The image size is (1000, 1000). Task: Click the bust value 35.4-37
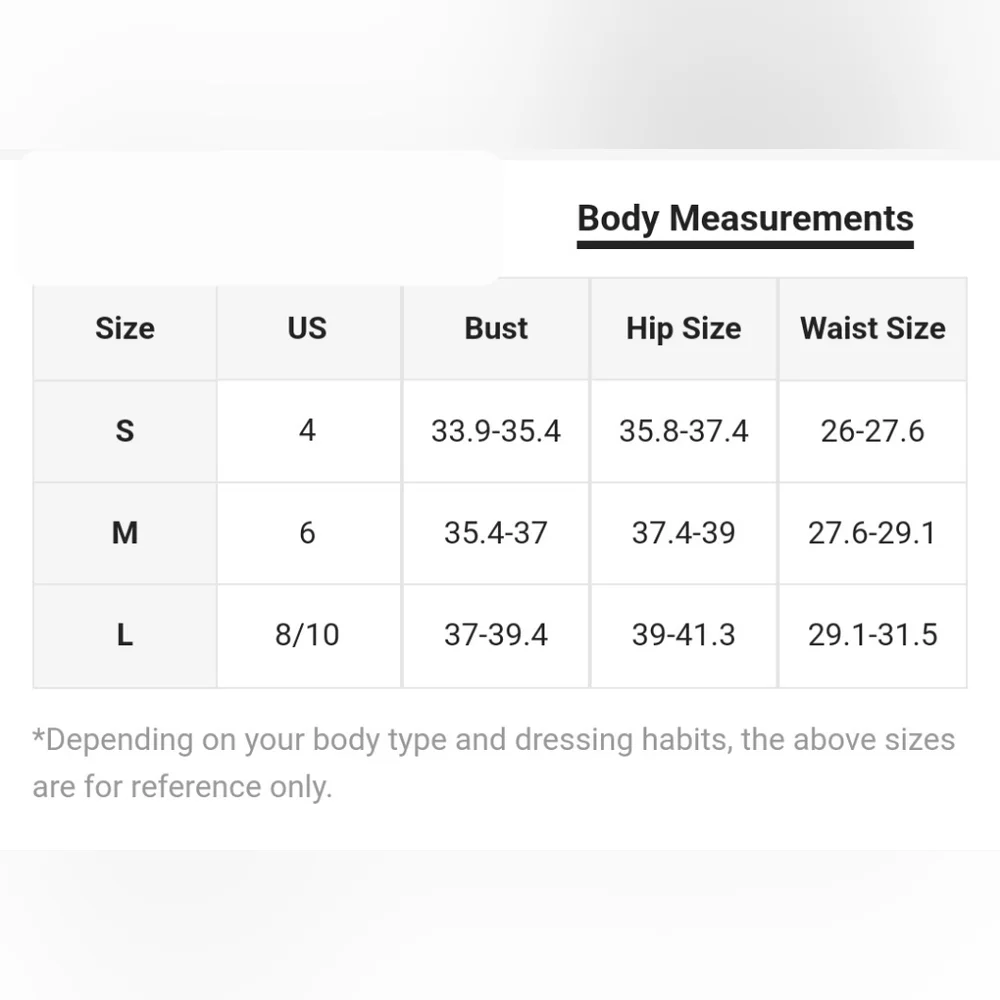496,533
